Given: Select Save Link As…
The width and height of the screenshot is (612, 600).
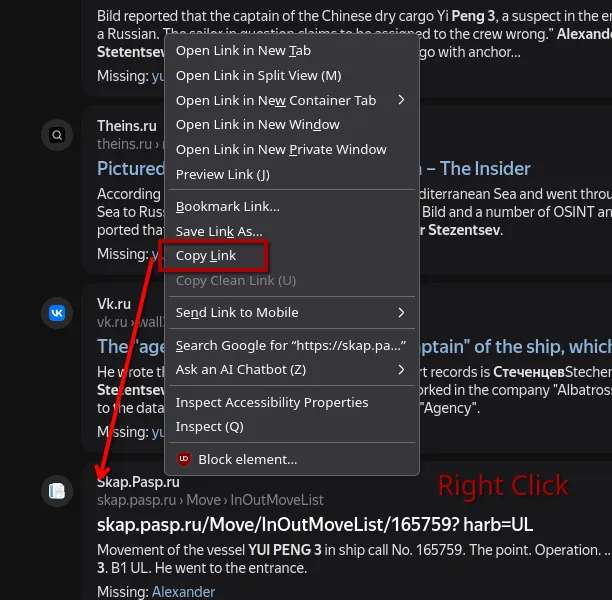Looking at the screenshot, I should [x=292, y=231].
